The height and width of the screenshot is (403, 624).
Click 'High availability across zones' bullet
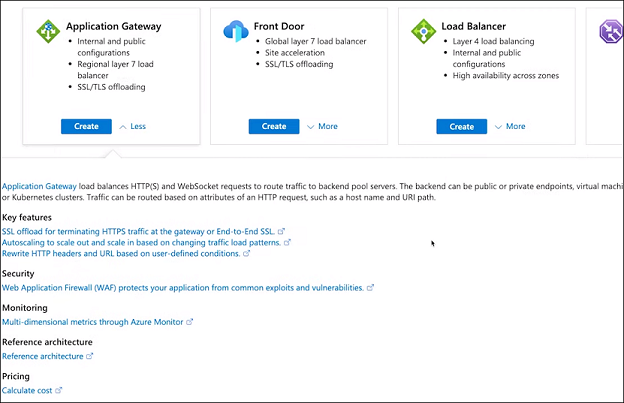tap(506, 76)
